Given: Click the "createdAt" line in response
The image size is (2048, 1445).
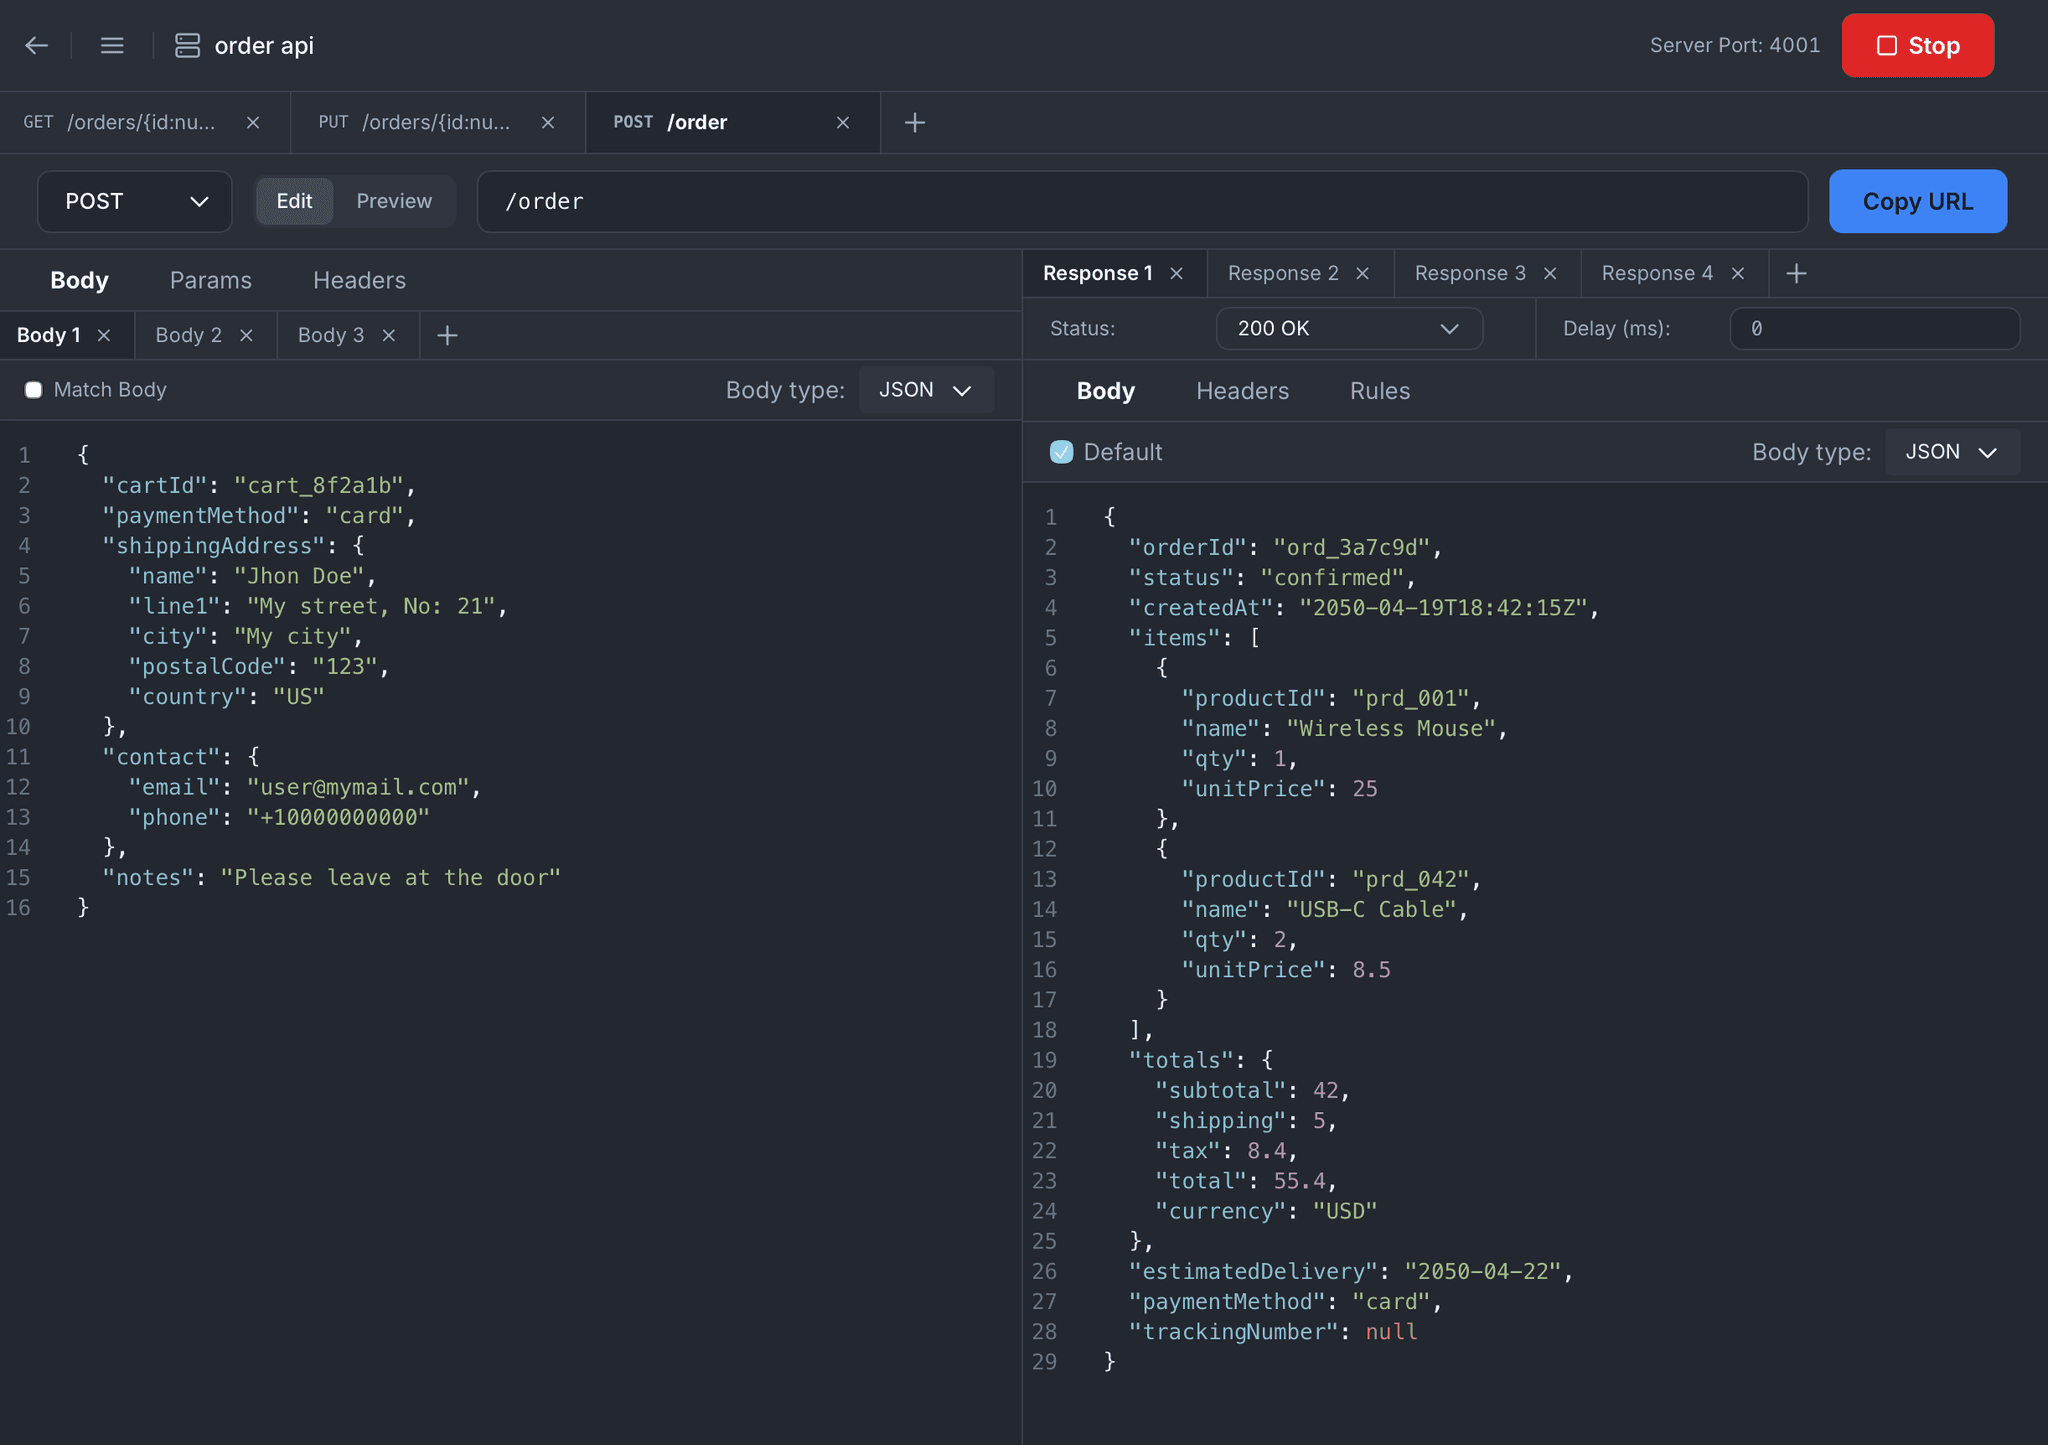Looking at the screenshot, I should 1364,607.
